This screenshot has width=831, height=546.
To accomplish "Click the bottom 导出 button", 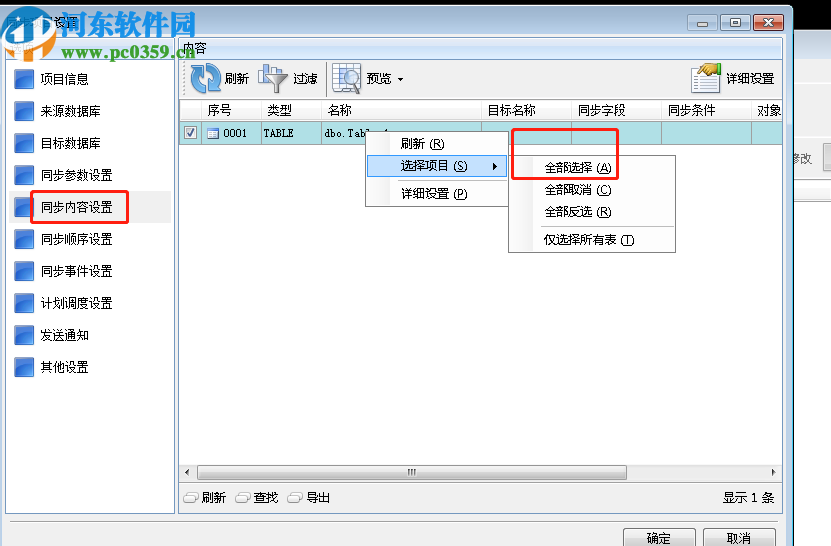I will coord(309,498).
